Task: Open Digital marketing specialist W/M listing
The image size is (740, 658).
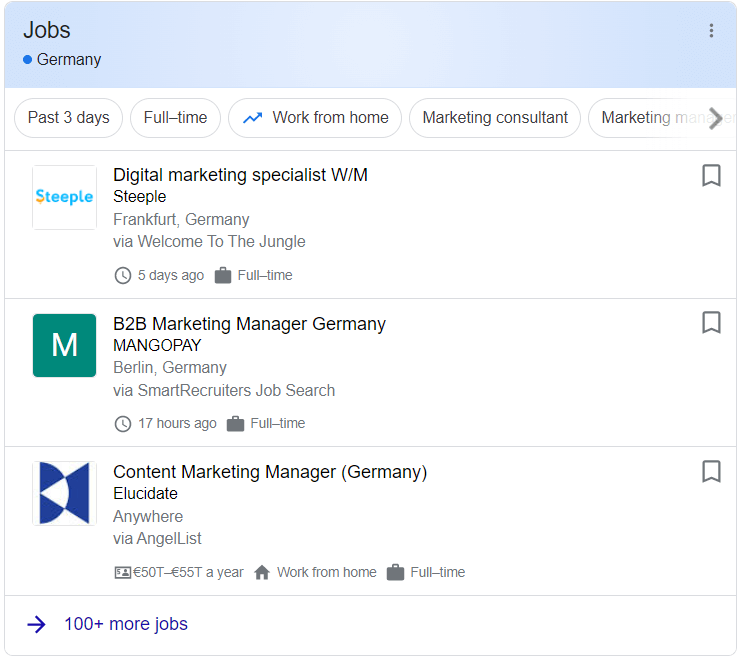Action: click(240, 175)
